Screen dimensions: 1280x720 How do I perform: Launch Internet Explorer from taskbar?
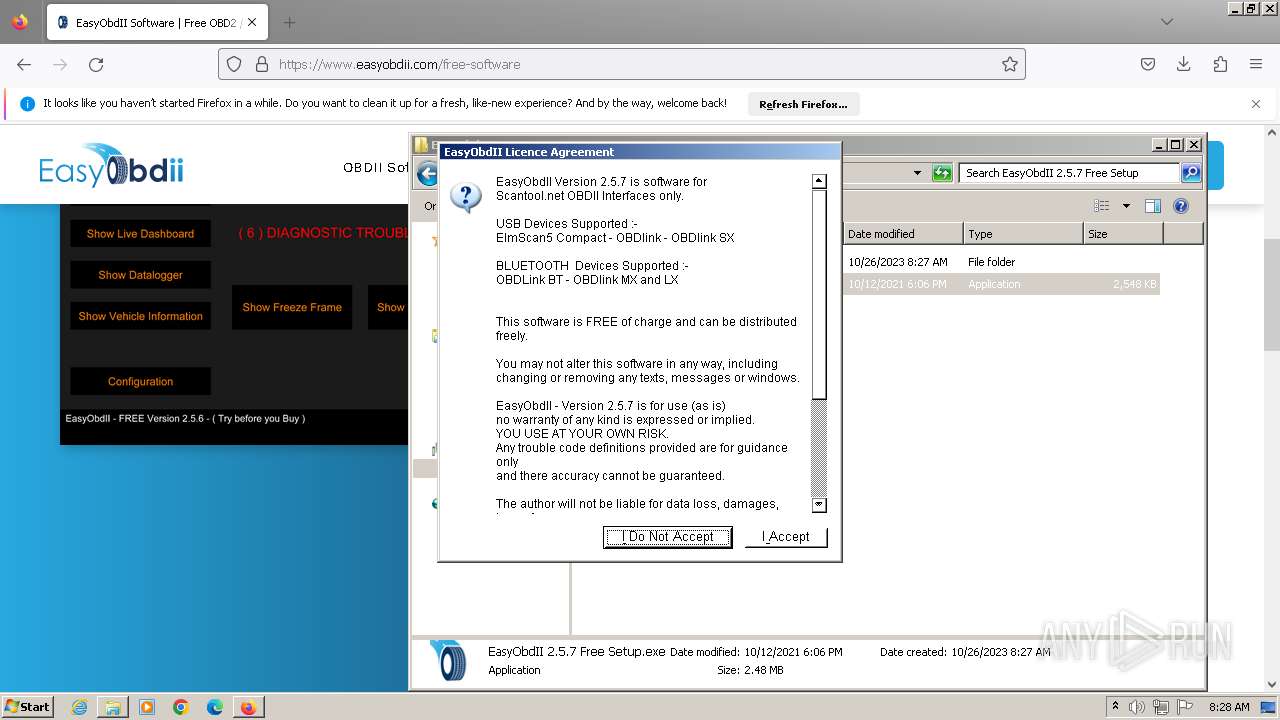pos(79,707)
